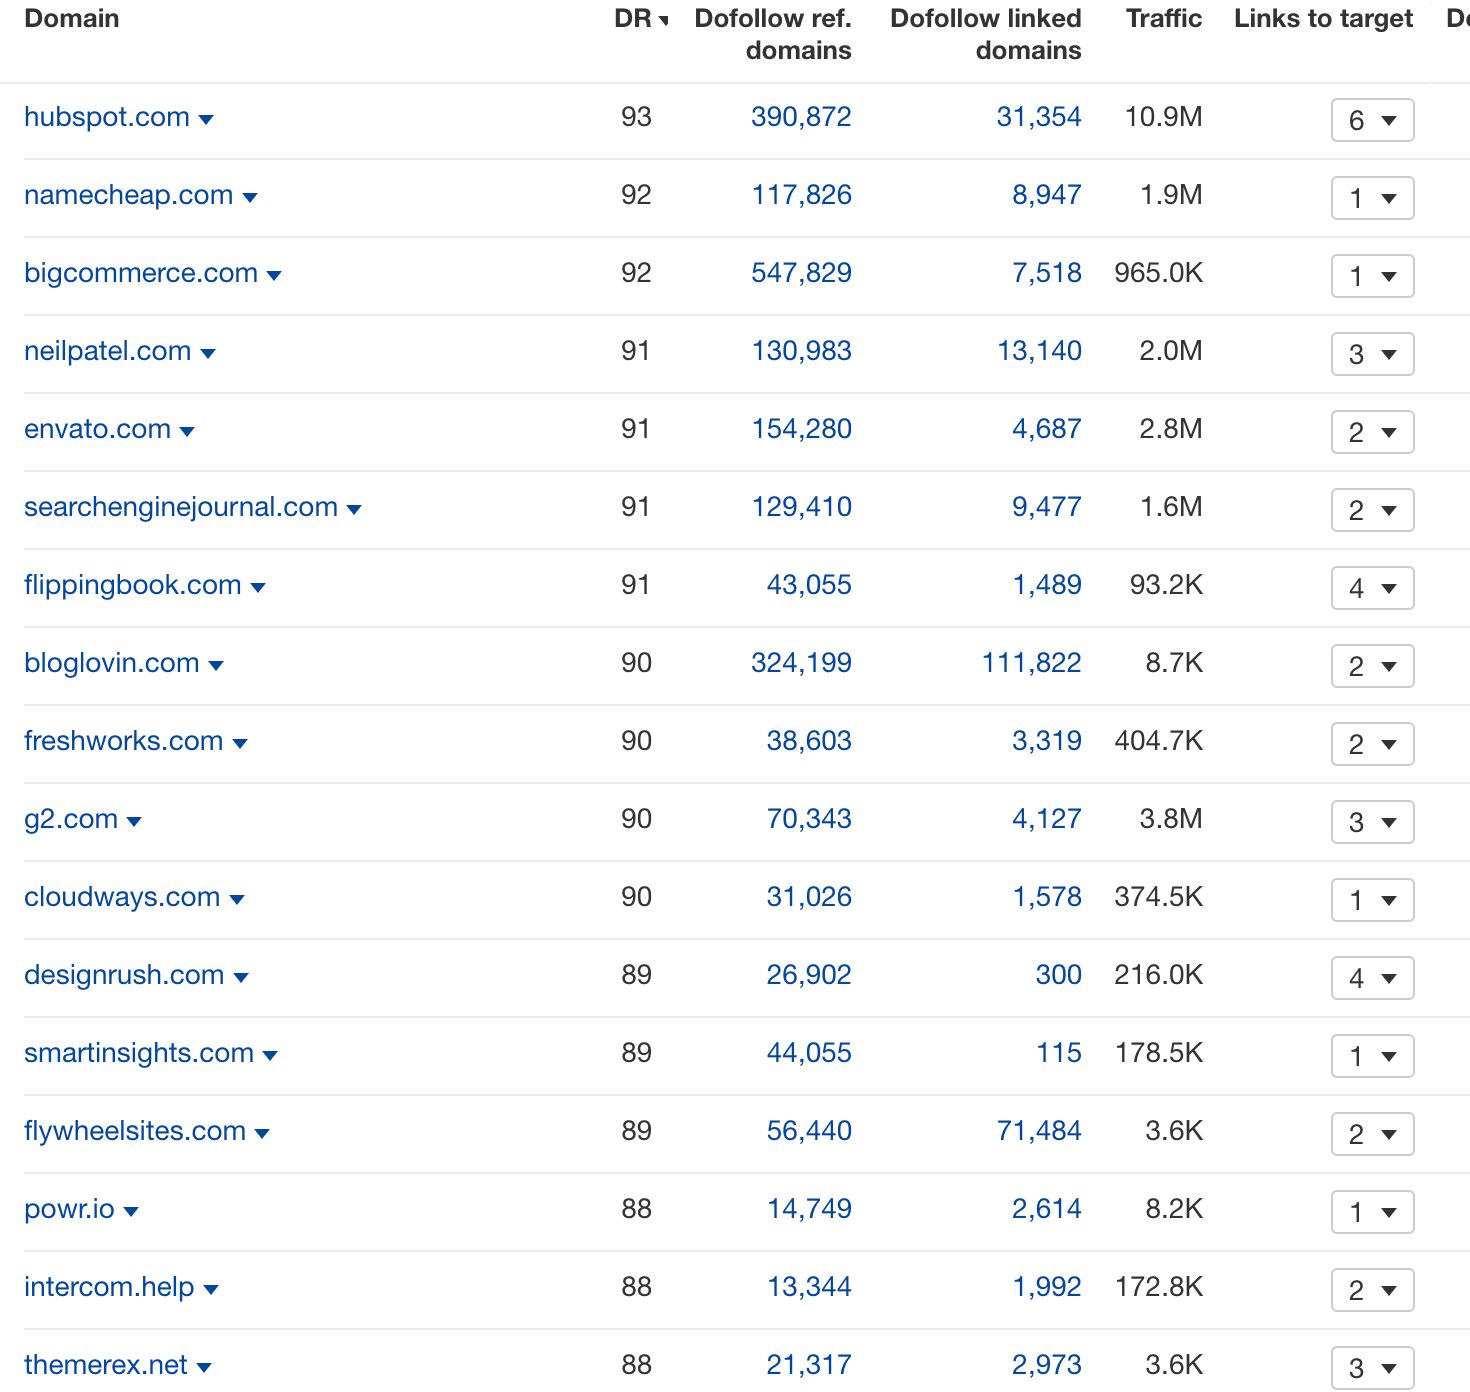The image size is (1470, 1392).
Task: Open links-to-target dropdown for intercom.help
Action: pyautogui.click(x=1372, y=1290)
